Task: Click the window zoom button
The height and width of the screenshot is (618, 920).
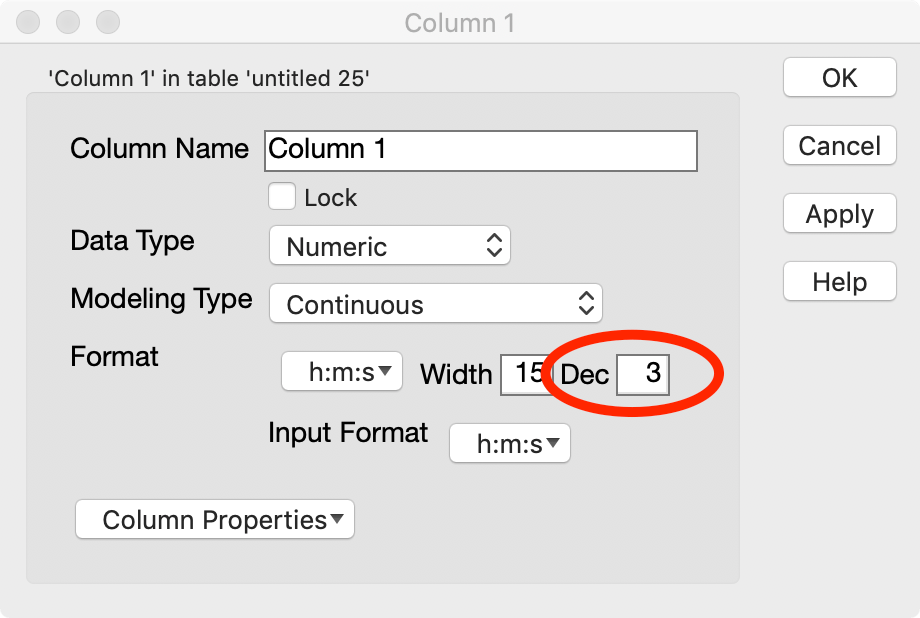Action: 107,21
